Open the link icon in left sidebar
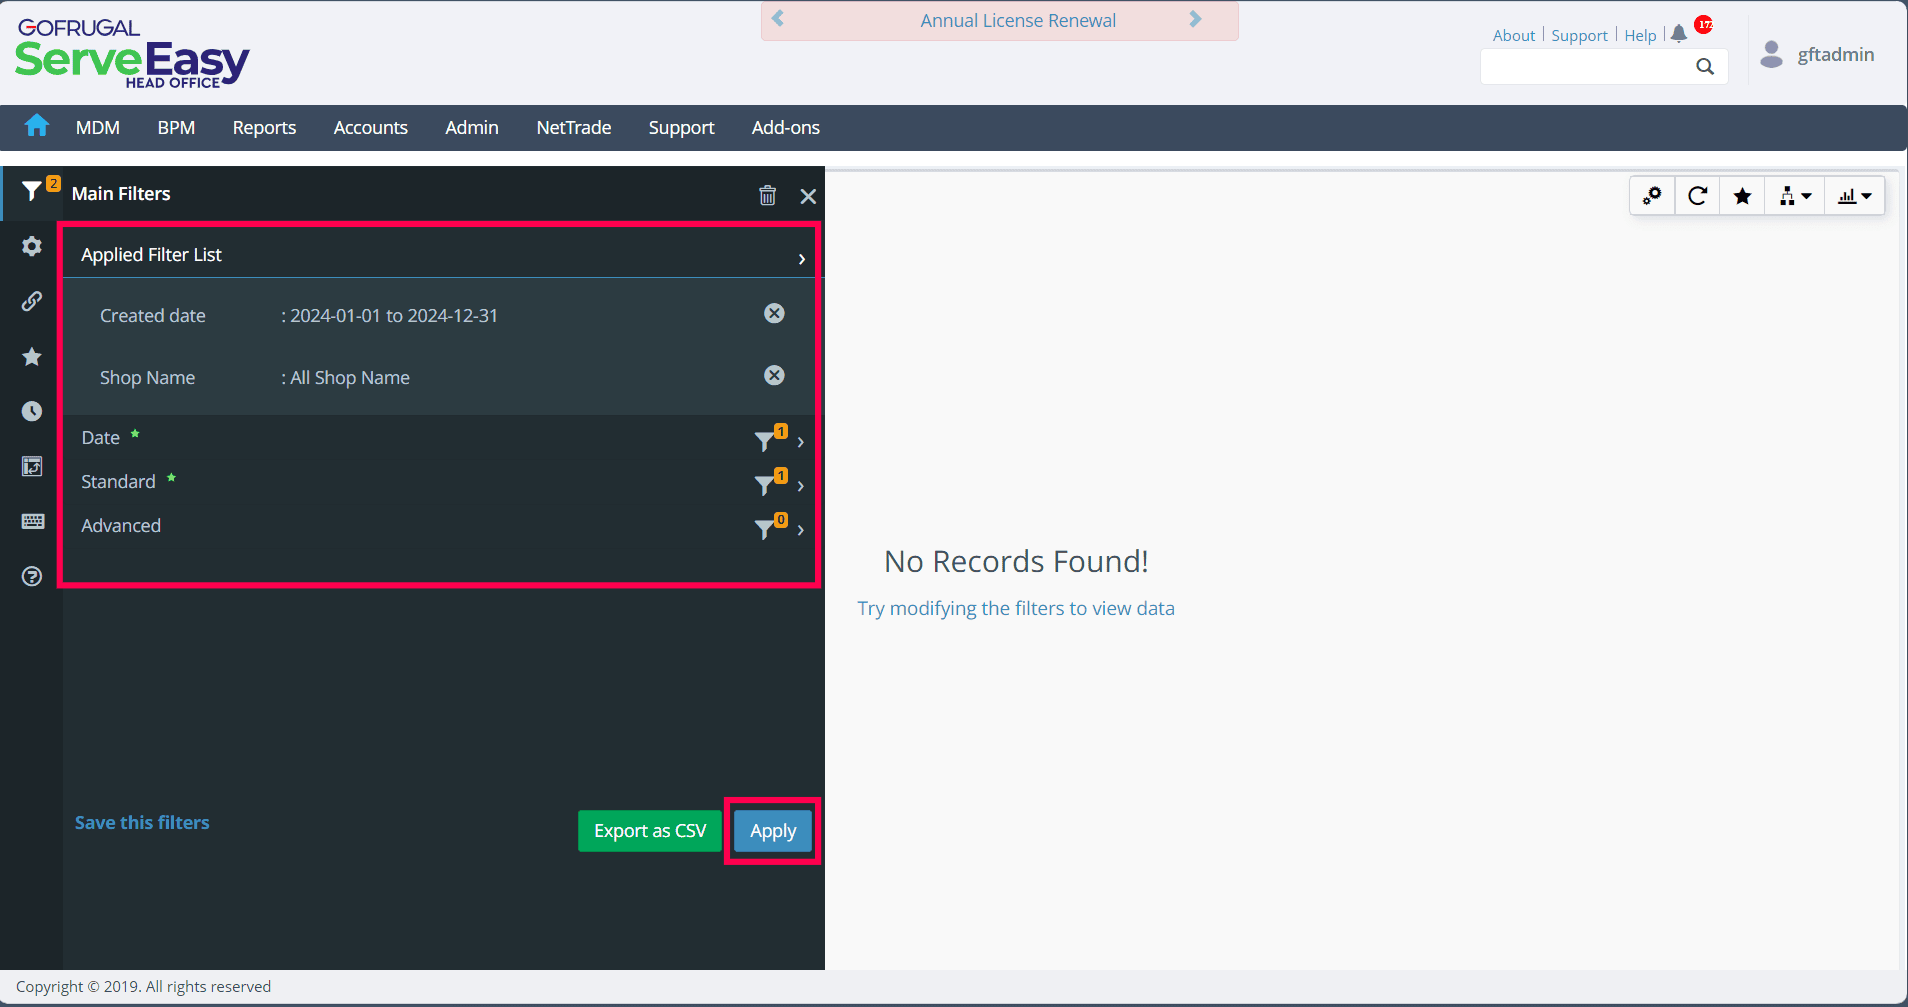This screenshot has width=1908, height=1007. coord(32,301)
